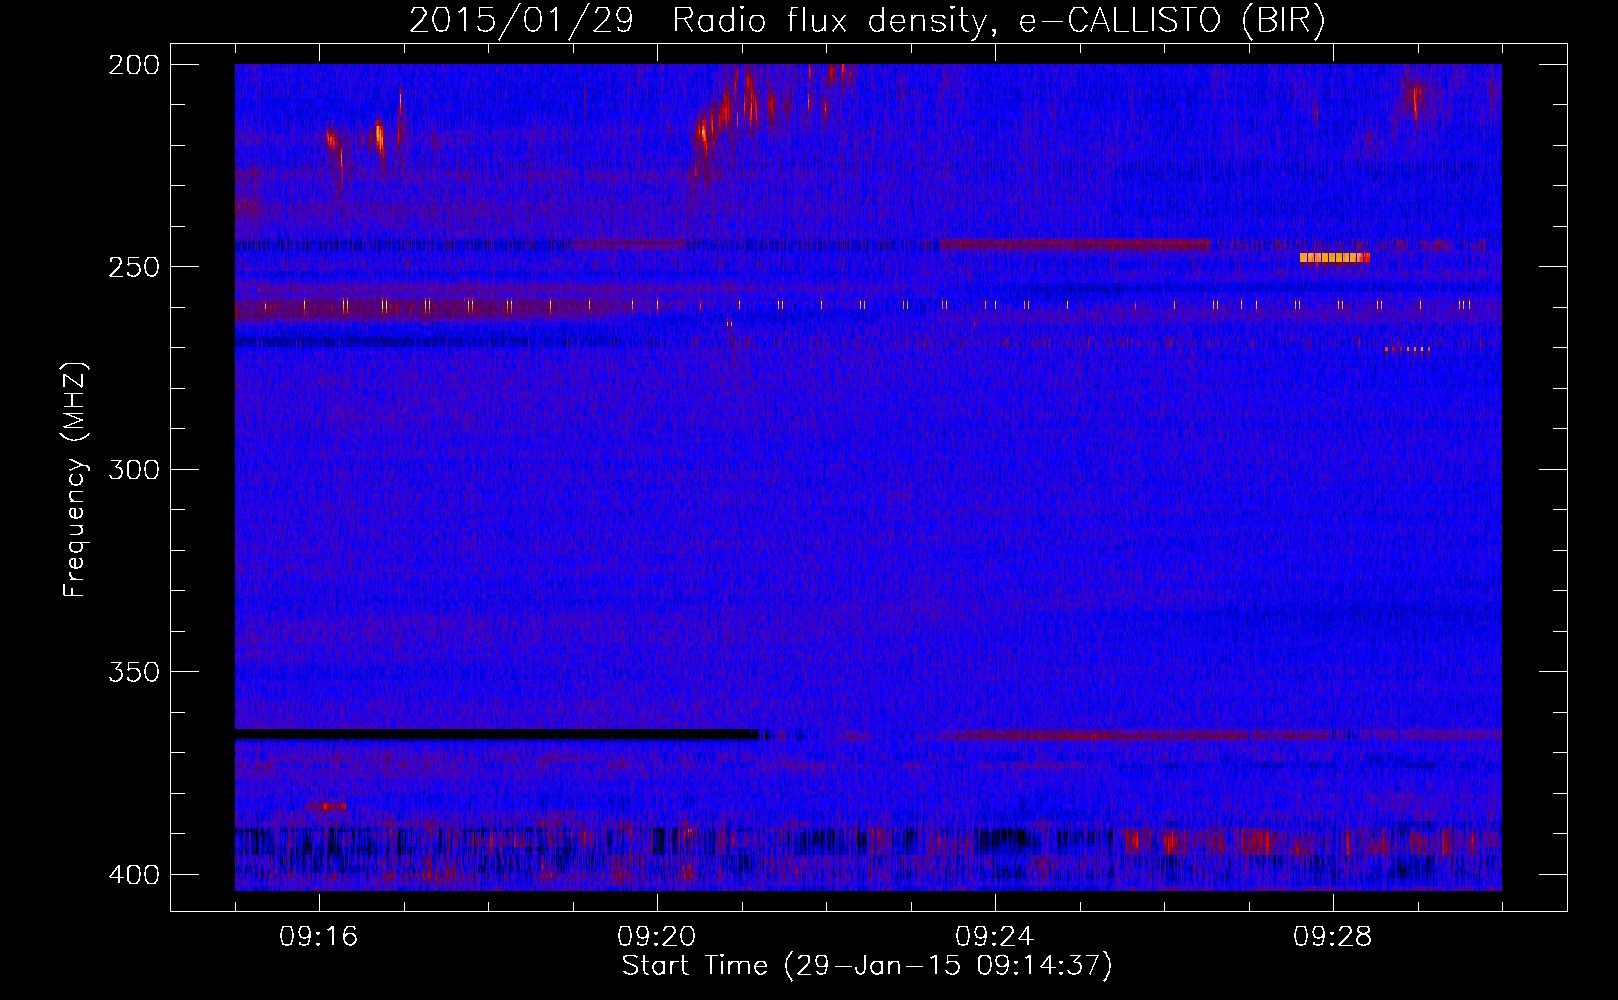This screenshot has width=1618, height=1000.
Task: Click the '350' frequency tick label
Action: (x=133, y=672)
